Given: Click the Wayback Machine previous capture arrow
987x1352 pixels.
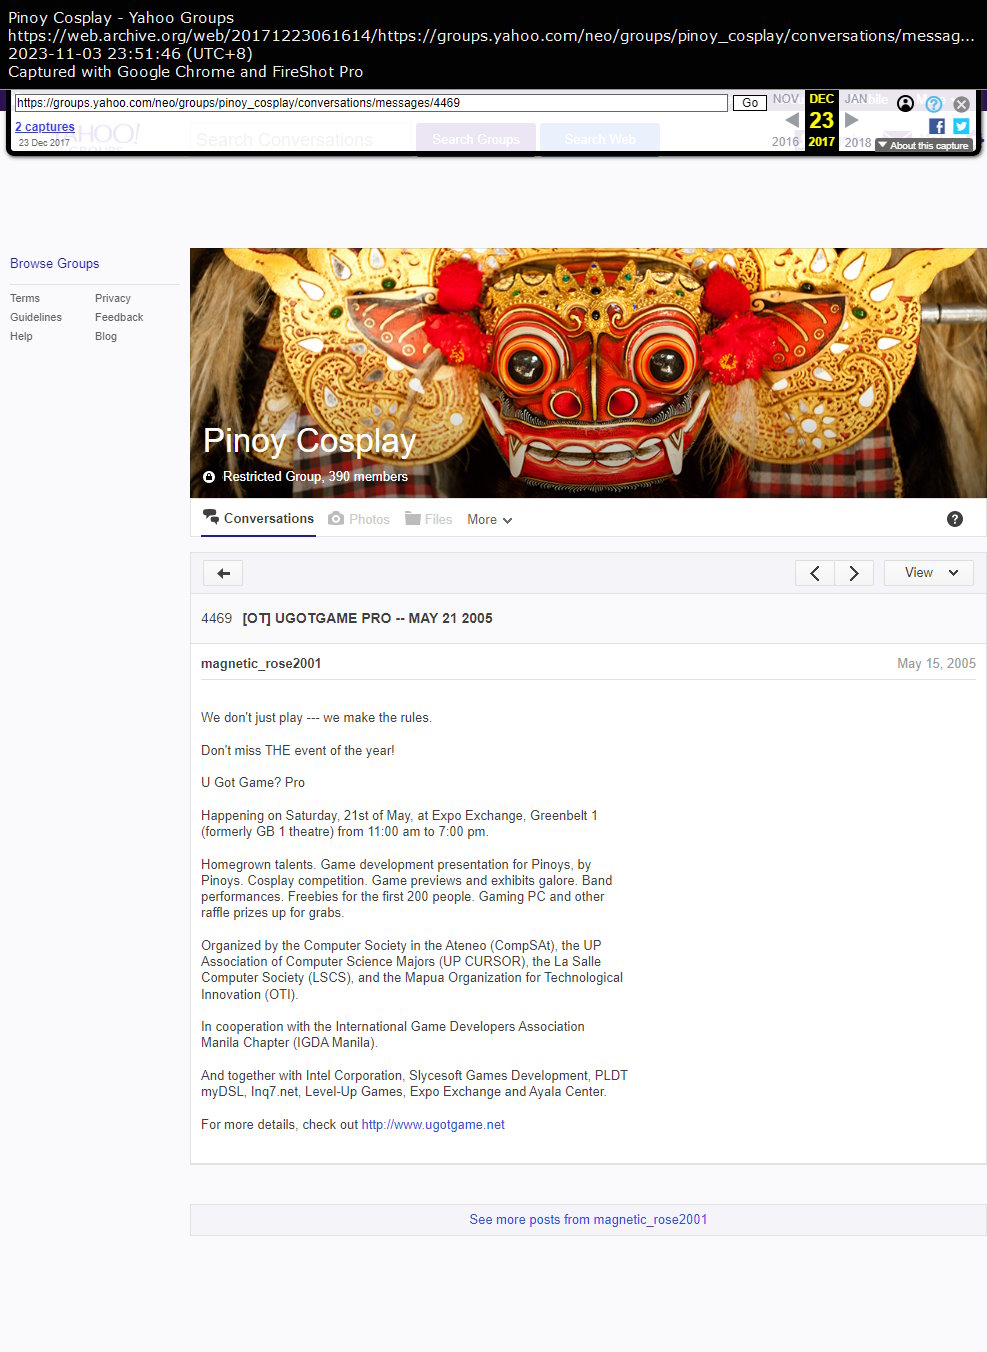Looking at the screenshot, I should (x=792, y=120).
